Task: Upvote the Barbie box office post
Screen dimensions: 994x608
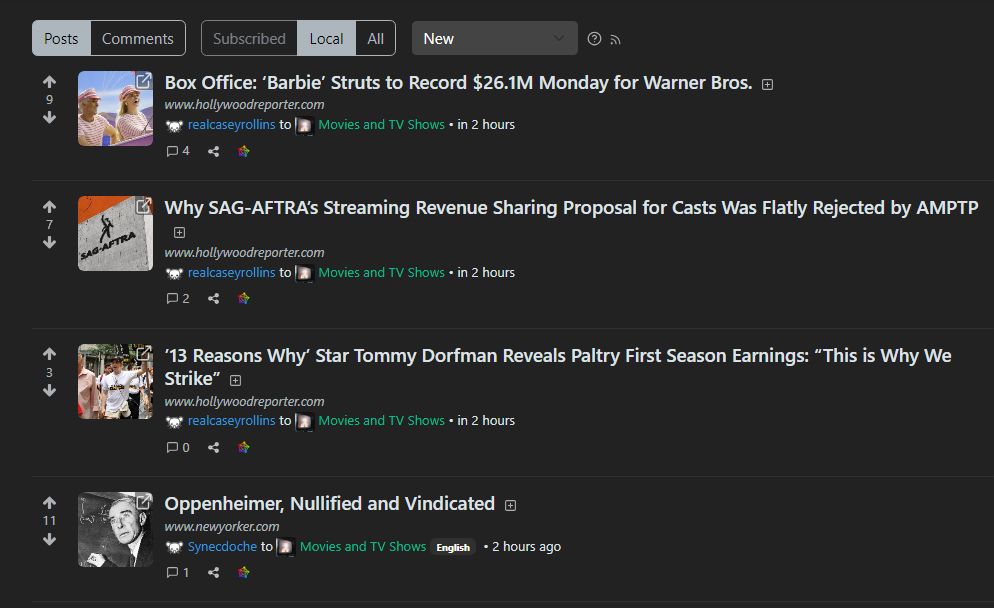Action: point(49,82)
